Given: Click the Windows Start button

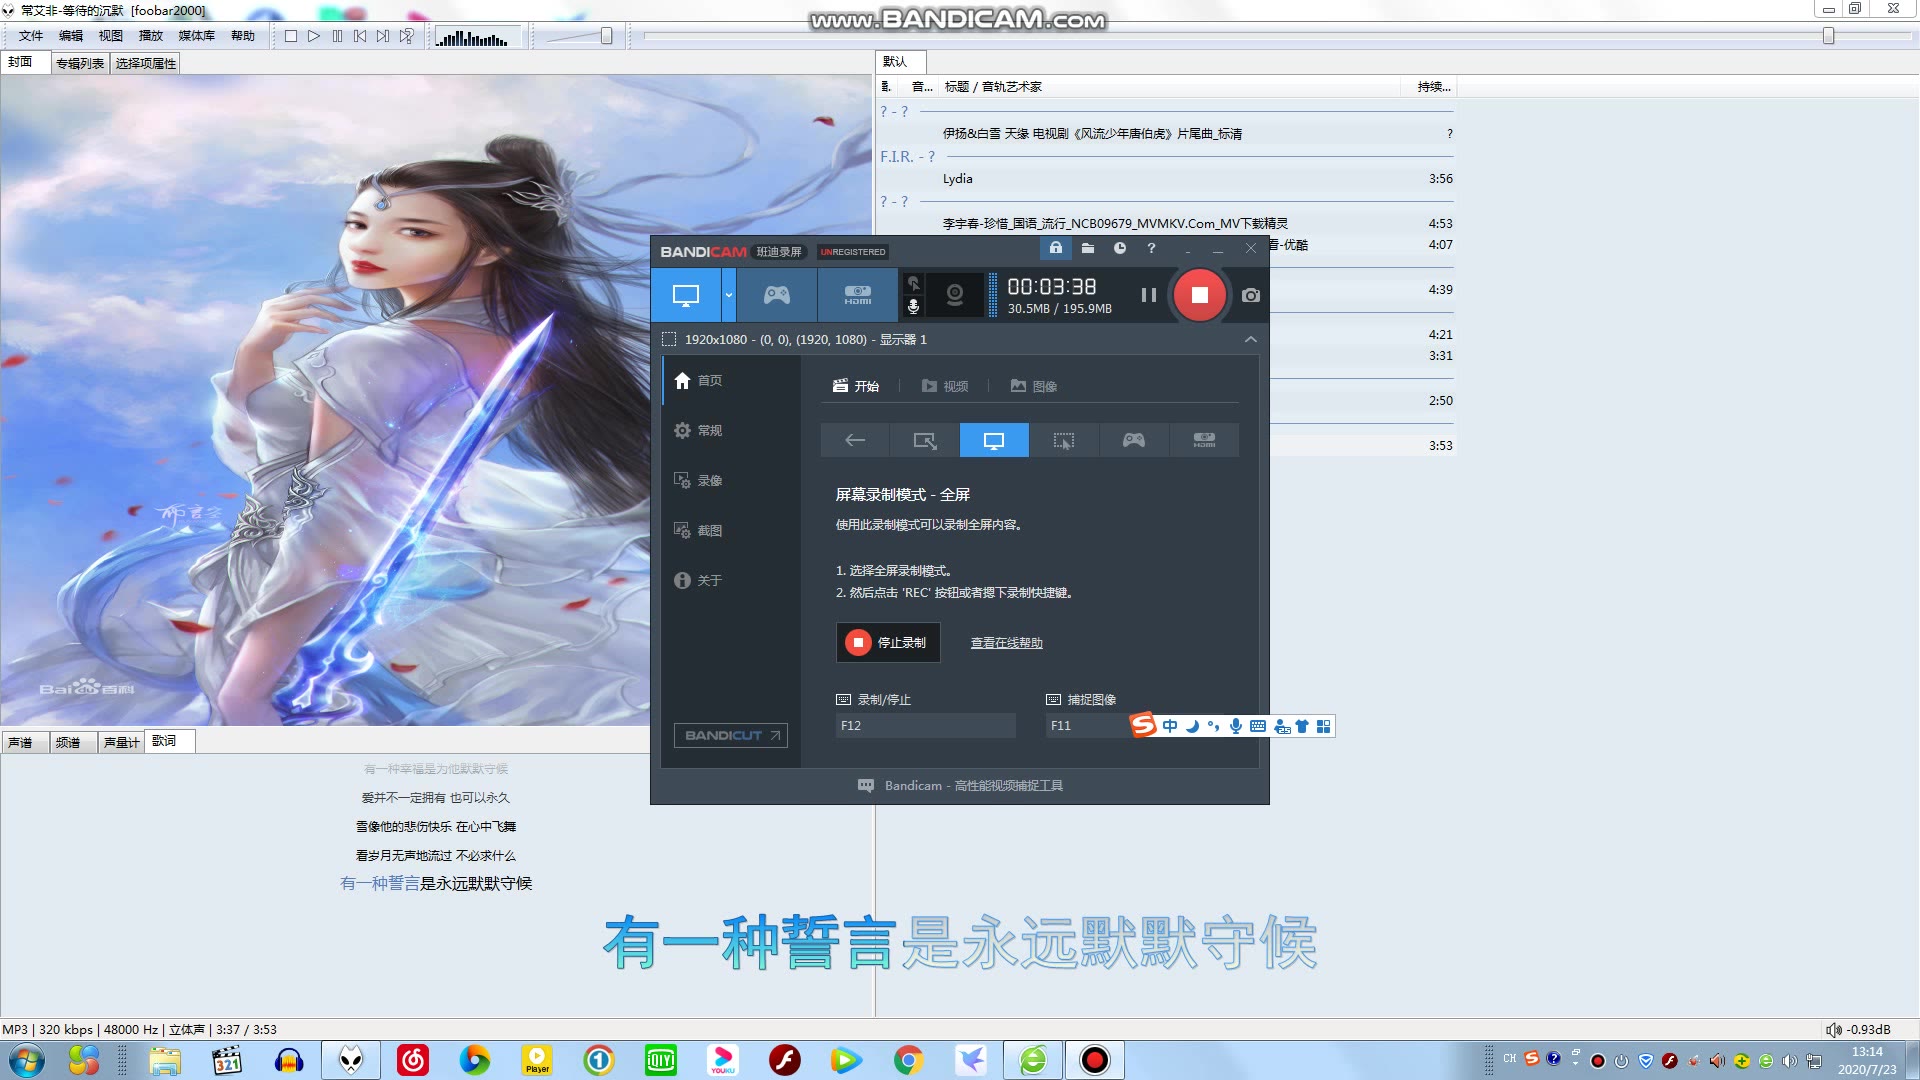Looking at the screenshot, I should tap(27, 1060).
